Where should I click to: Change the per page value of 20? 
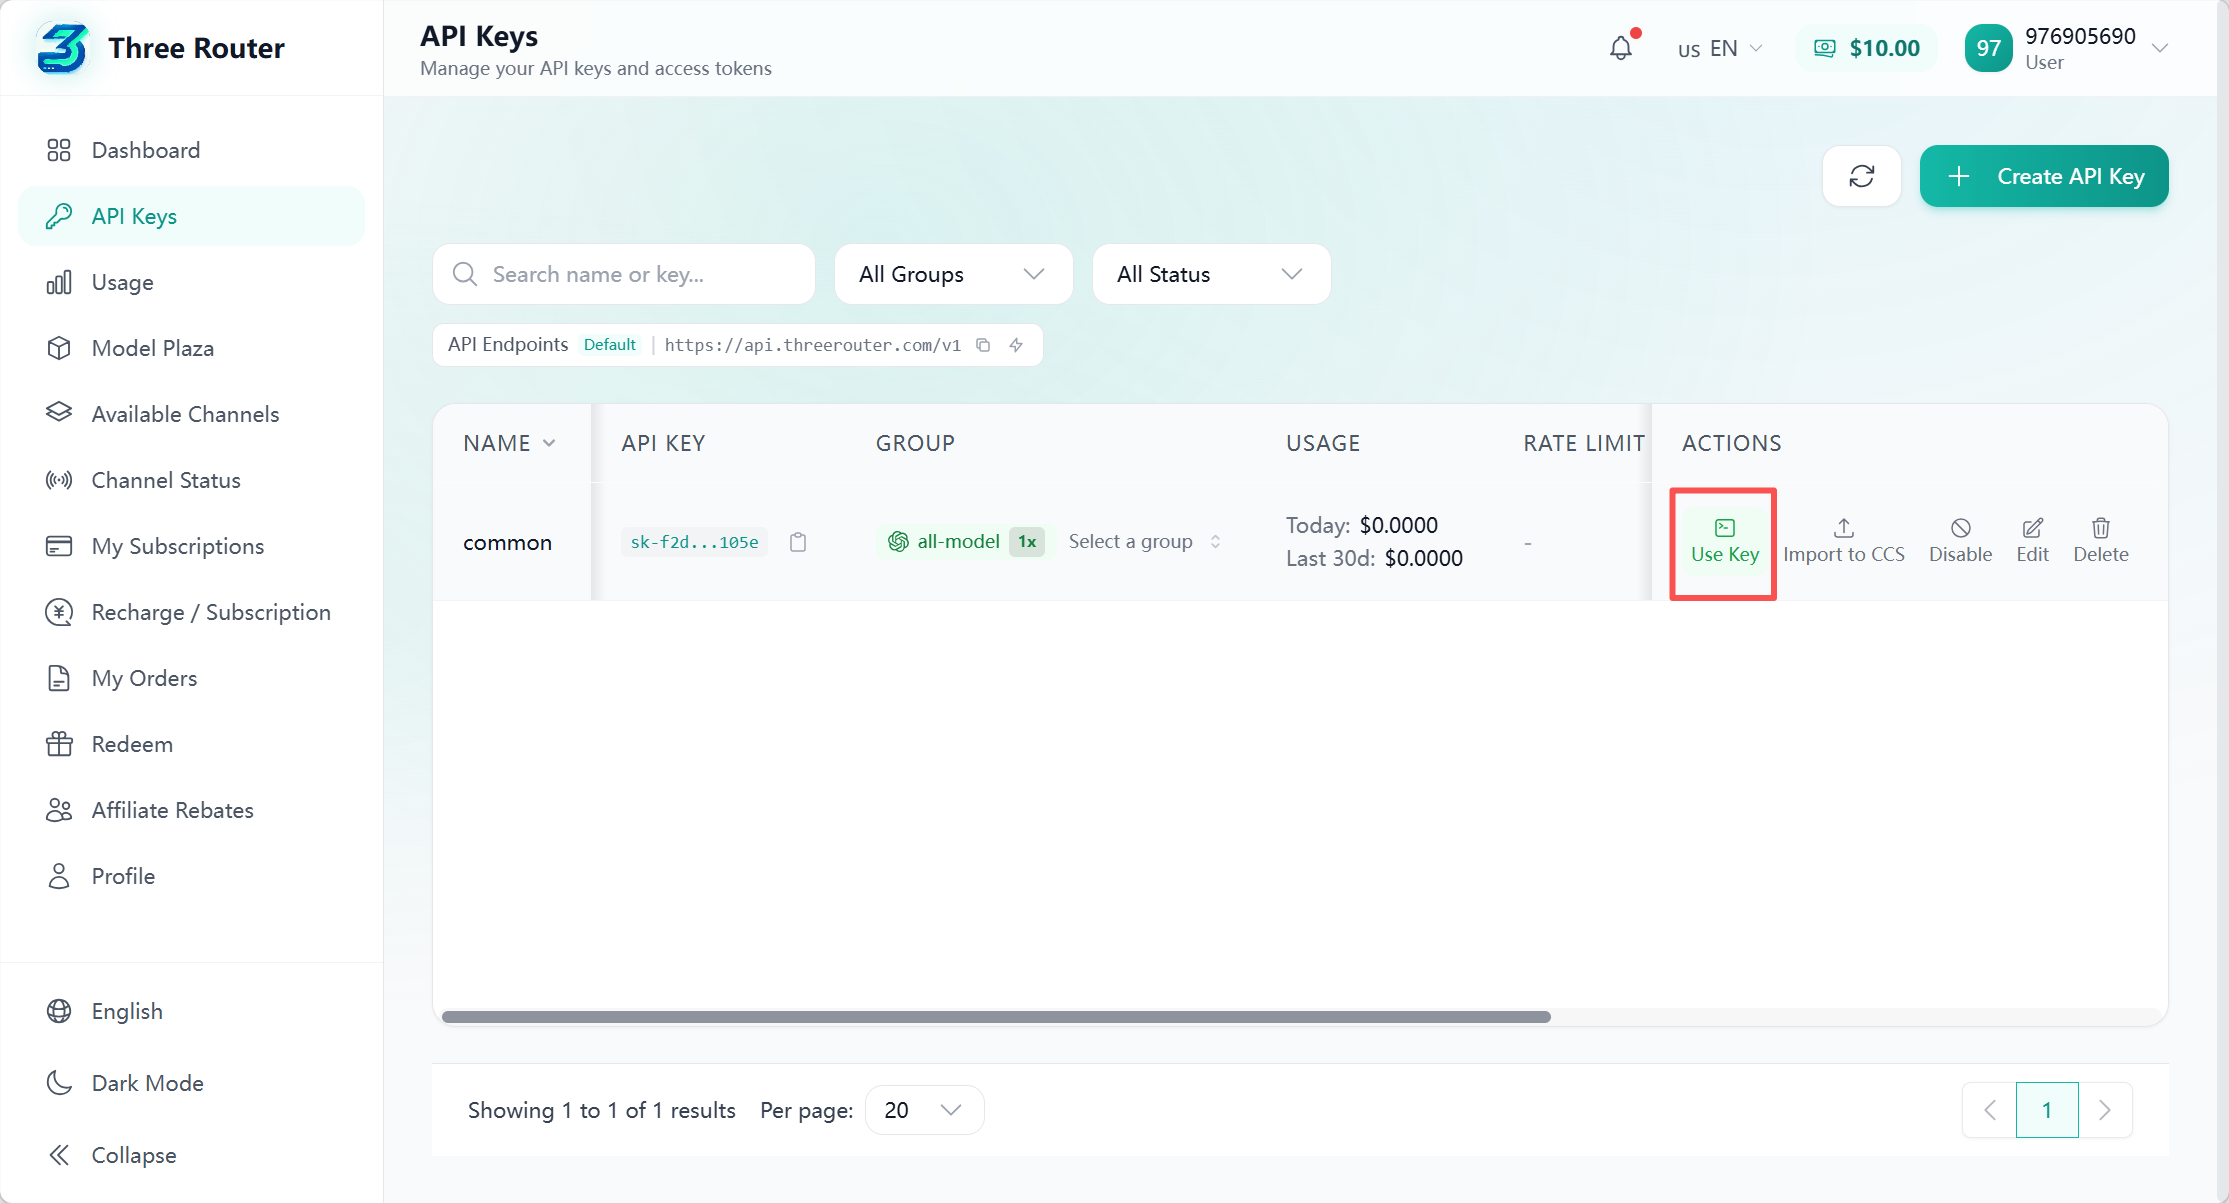(924, 1110)
